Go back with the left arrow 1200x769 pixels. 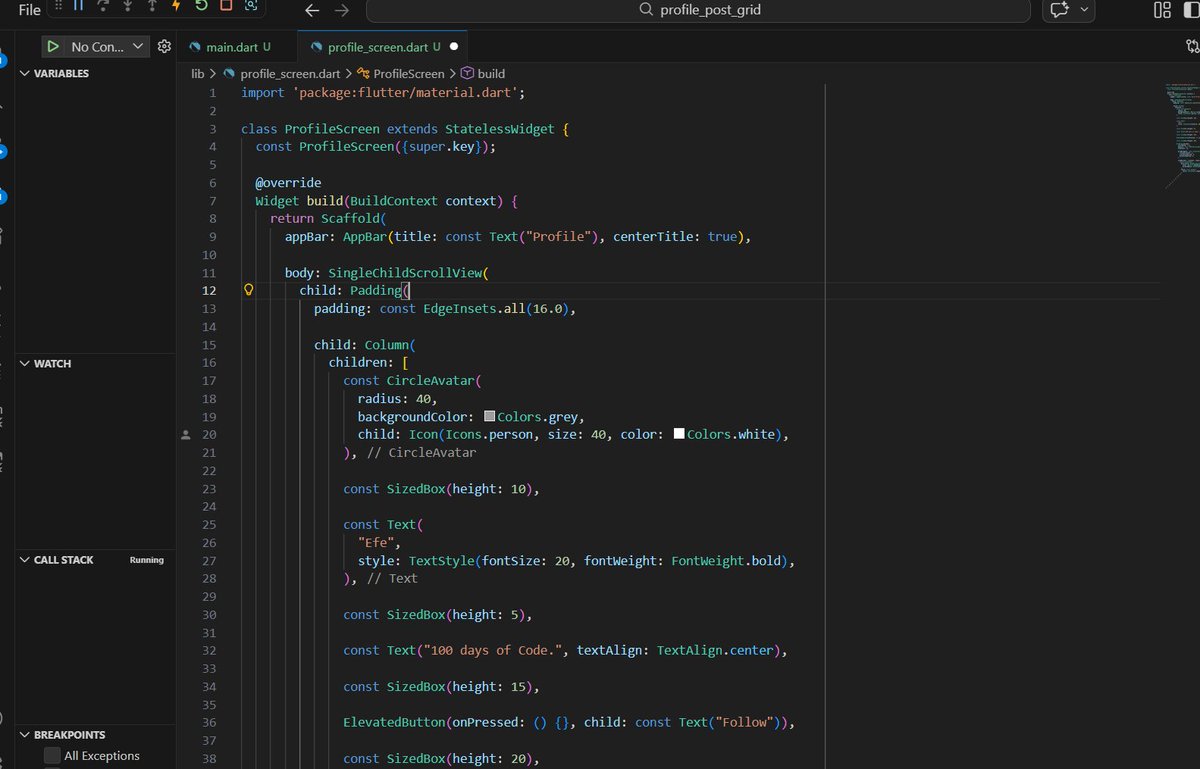(312, 10)
